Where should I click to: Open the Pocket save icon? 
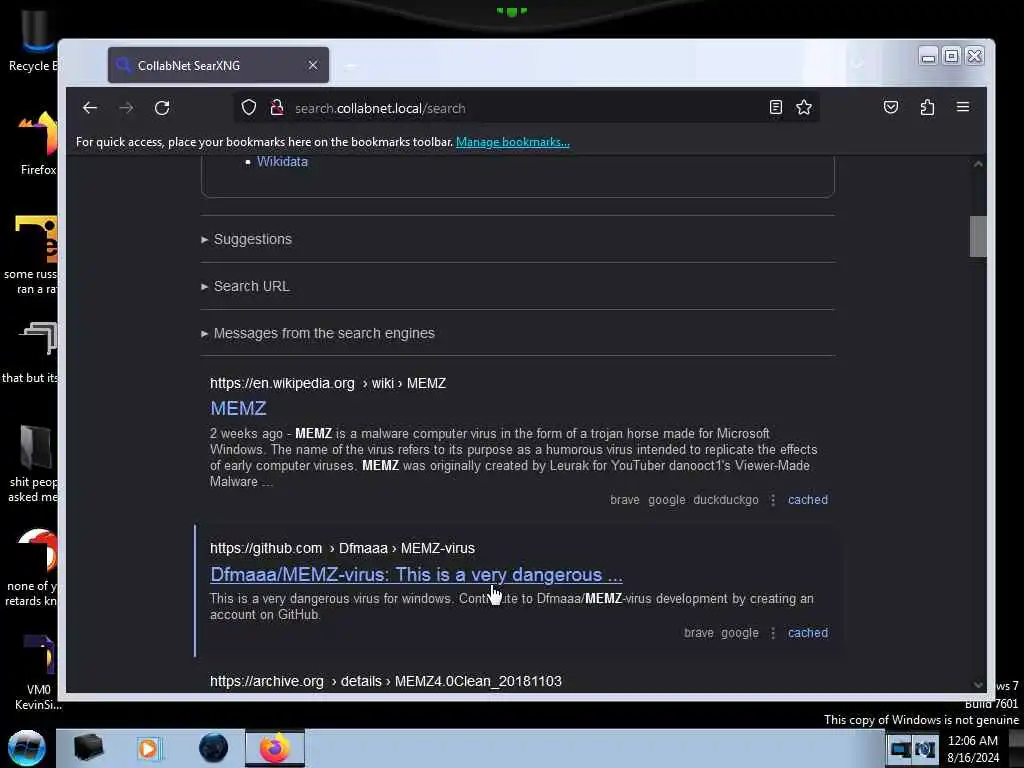point(891,107)
